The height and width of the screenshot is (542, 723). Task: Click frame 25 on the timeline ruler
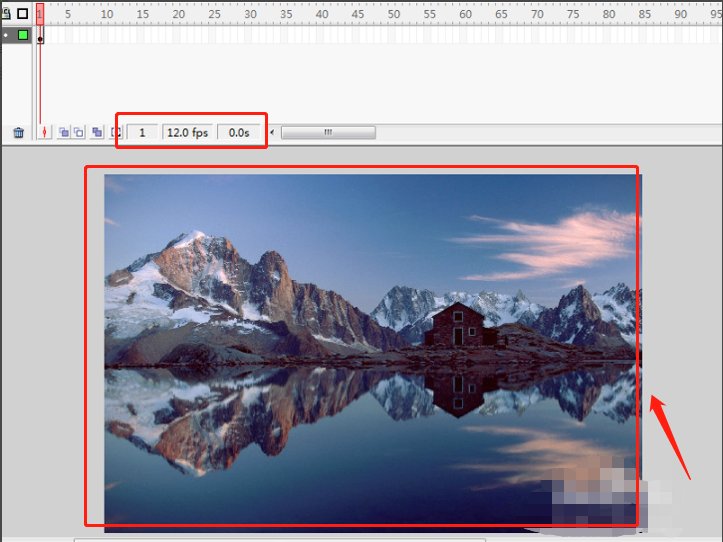click(213, 14)
